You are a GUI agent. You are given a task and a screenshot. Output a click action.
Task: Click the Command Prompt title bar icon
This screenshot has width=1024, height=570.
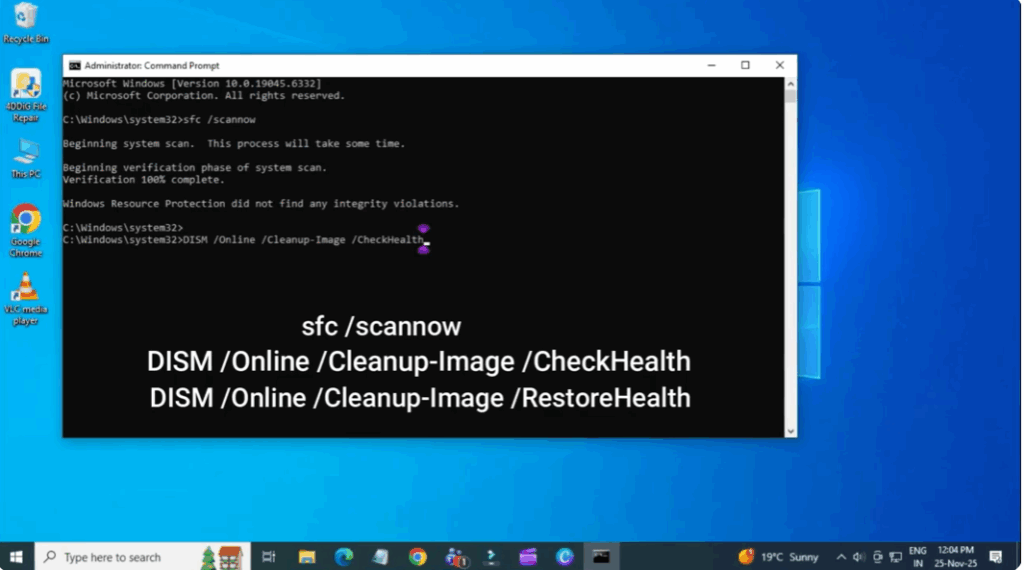coord(75,65)
